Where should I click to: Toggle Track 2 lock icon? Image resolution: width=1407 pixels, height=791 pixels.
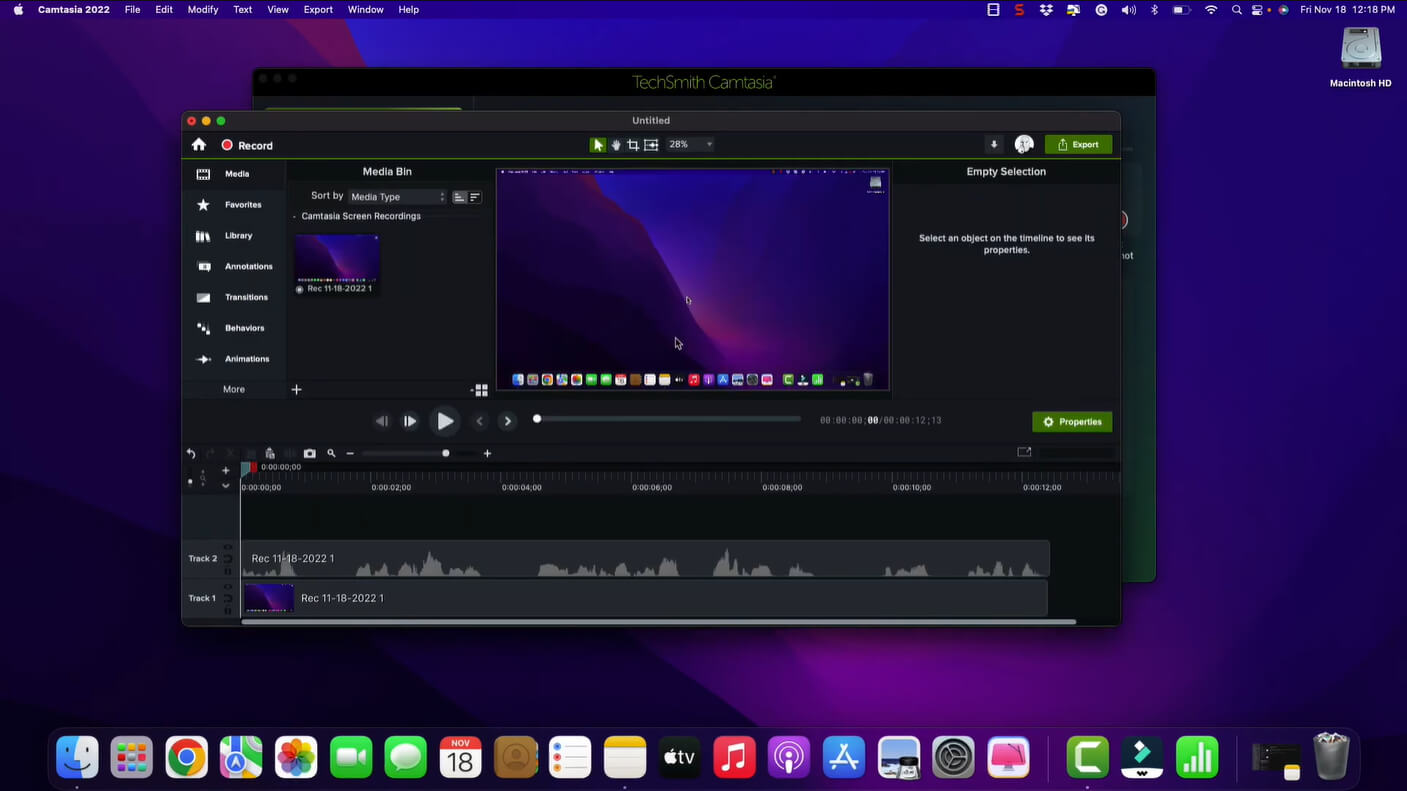(227, 571)
